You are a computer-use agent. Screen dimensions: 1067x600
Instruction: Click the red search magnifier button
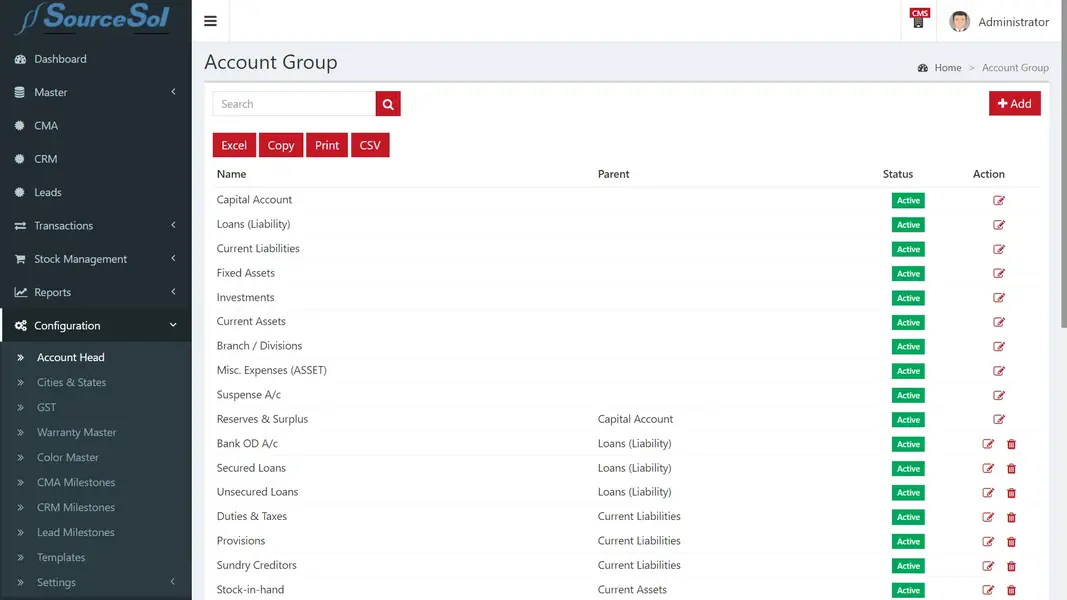pyautogui.click(x=388, y=104)
